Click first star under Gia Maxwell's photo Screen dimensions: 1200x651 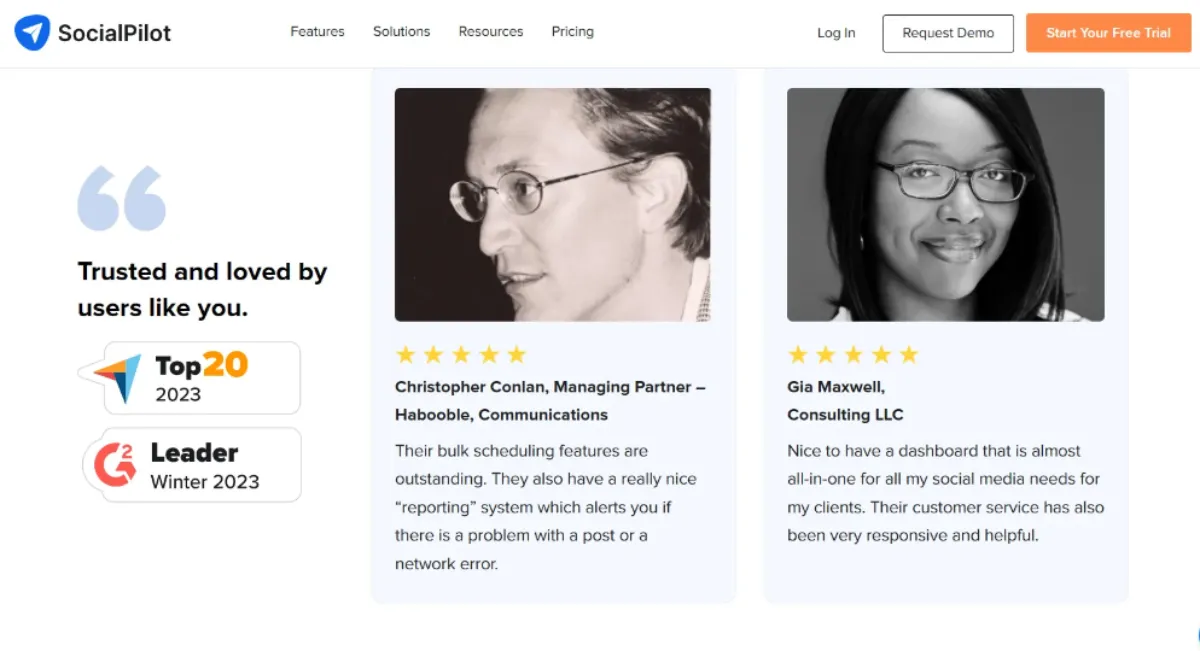pyautogui.click(x=797, y=355)
